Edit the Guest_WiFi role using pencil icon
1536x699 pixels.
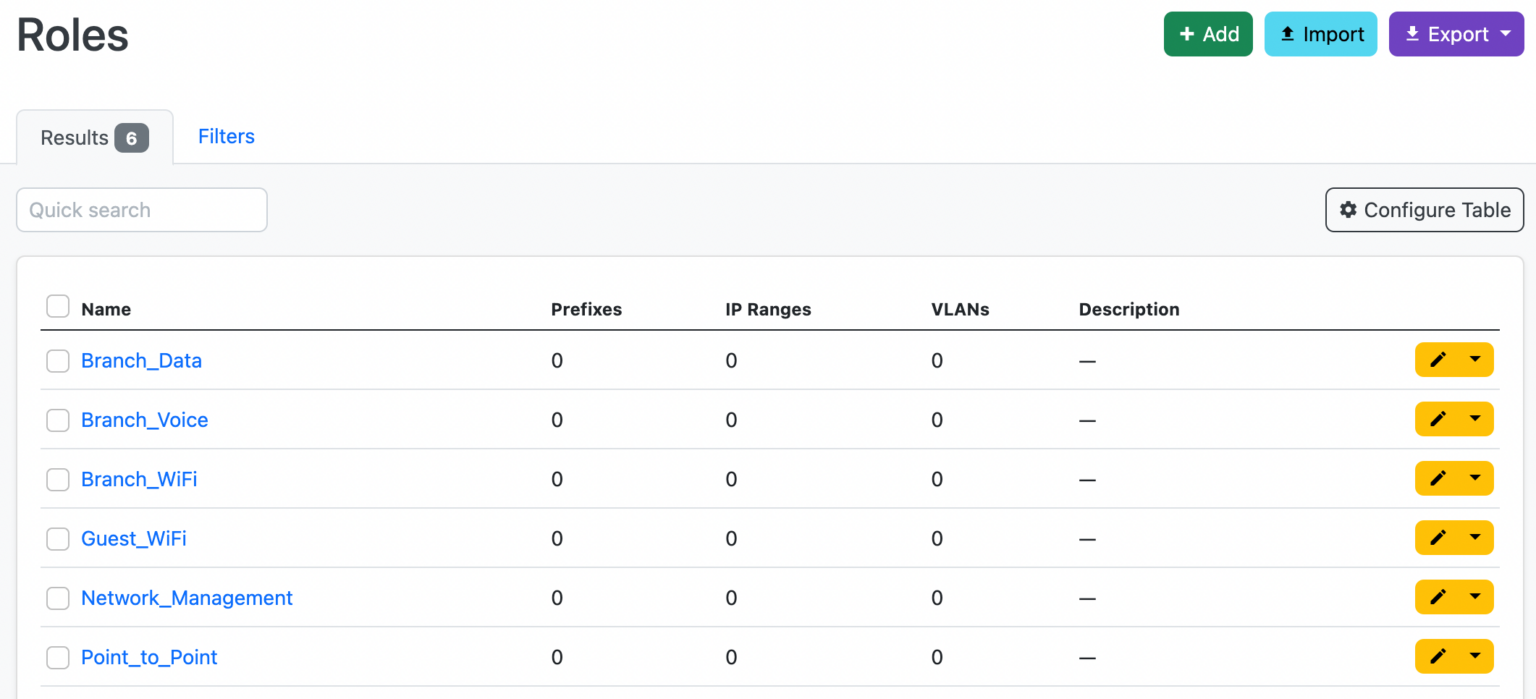pyautogui.click(x=1440, y=538)
